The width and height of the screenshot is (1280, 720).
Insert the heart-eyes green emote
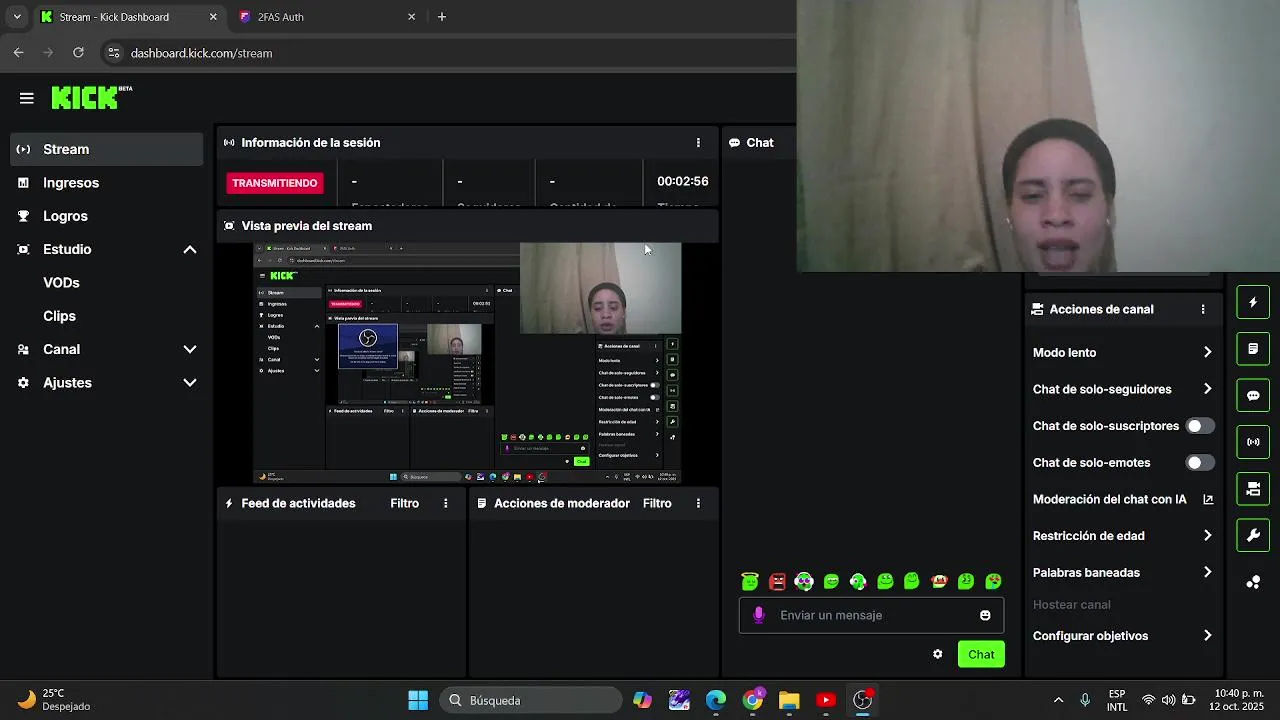993,581
